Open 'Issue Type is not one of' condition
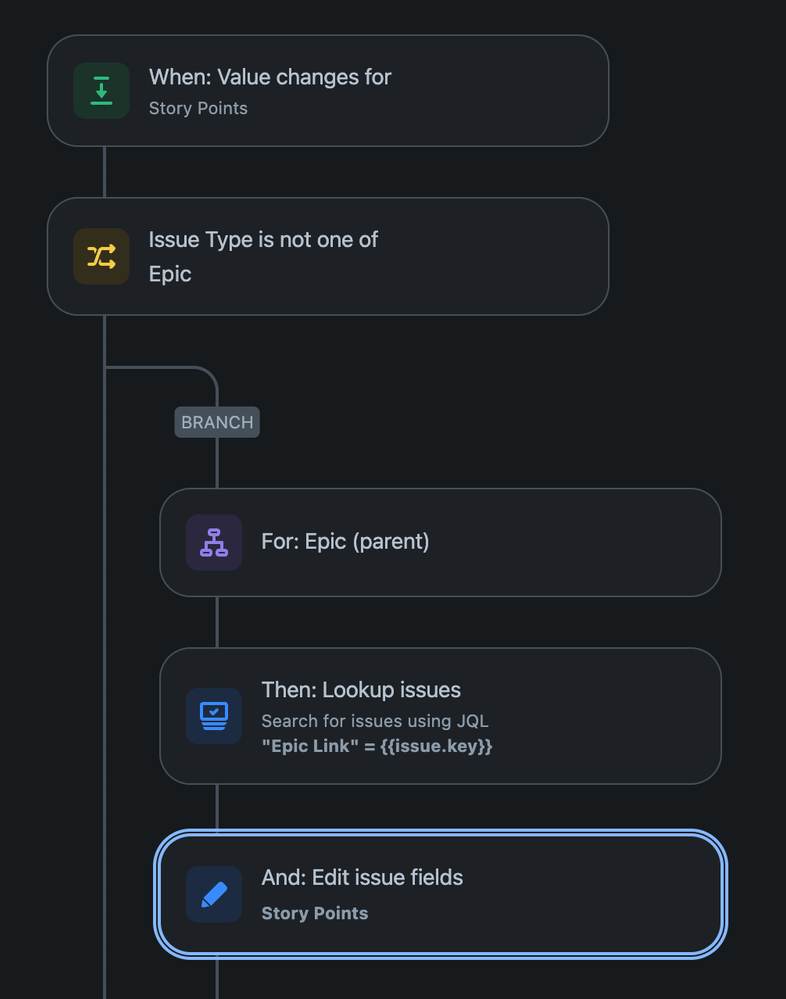 click(x=263, y=240)
